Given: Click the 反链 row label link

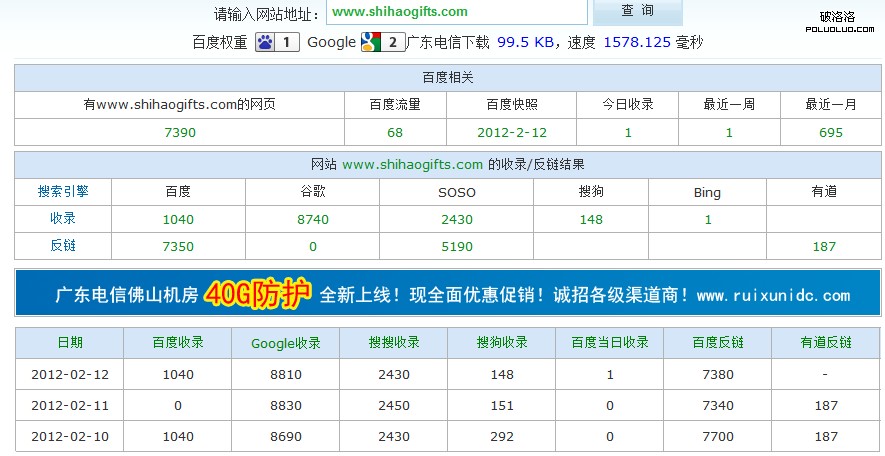Looking at the screenshot, I should pos(63,246).
